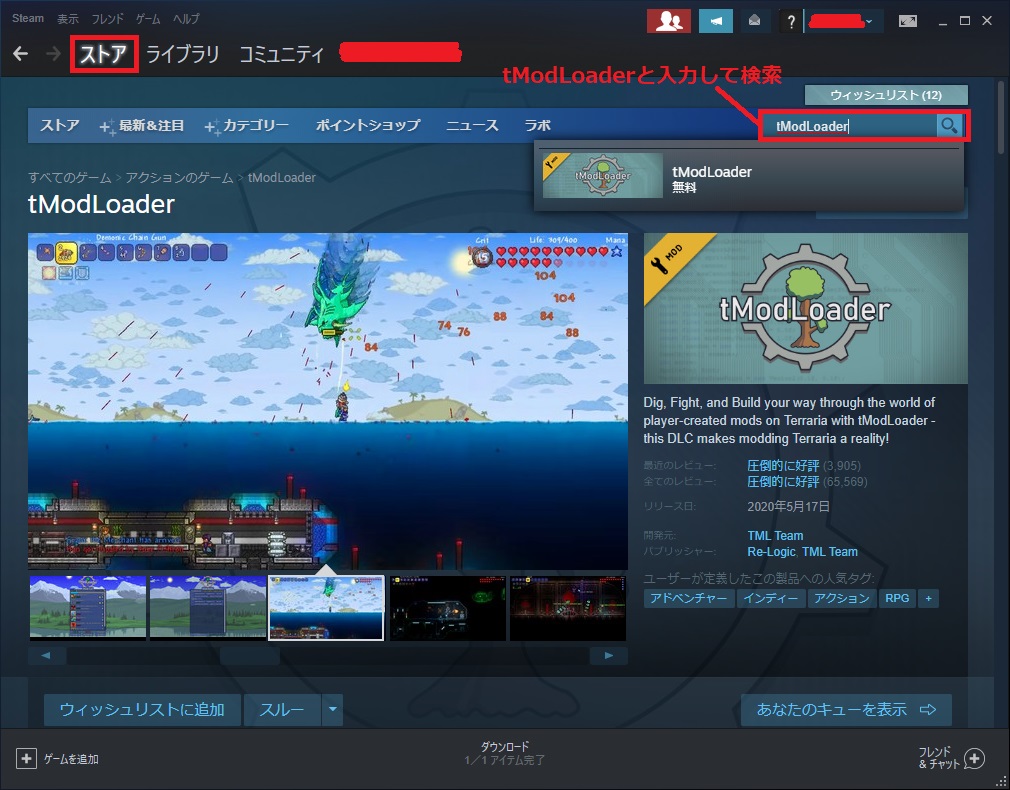Open the ダウンロード status at bottom
Screen dimensions: 1010x790
505,753
